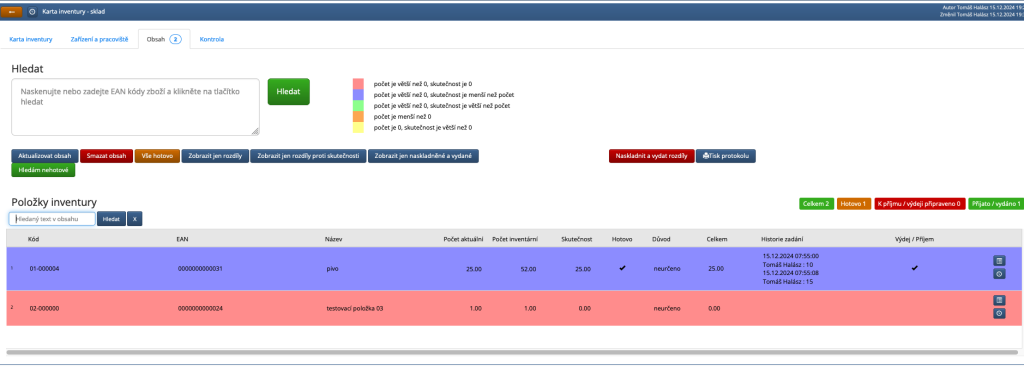Image resolution: width=1024 pixels, height=372 pixels.
Task: Click the Název column header
Action: (x=334, y=240)
